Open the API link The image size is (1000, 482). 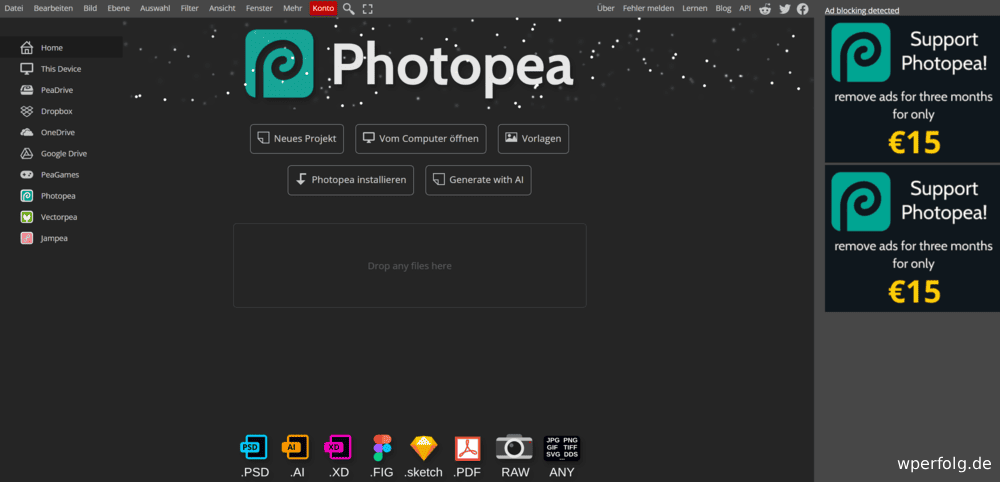point(745,8)
